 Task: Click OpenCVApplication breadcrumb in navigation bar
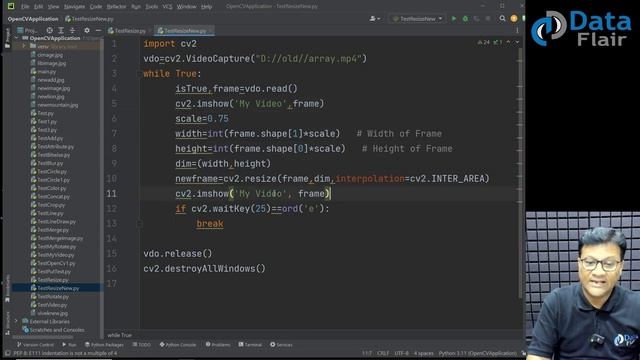(33, 19)
